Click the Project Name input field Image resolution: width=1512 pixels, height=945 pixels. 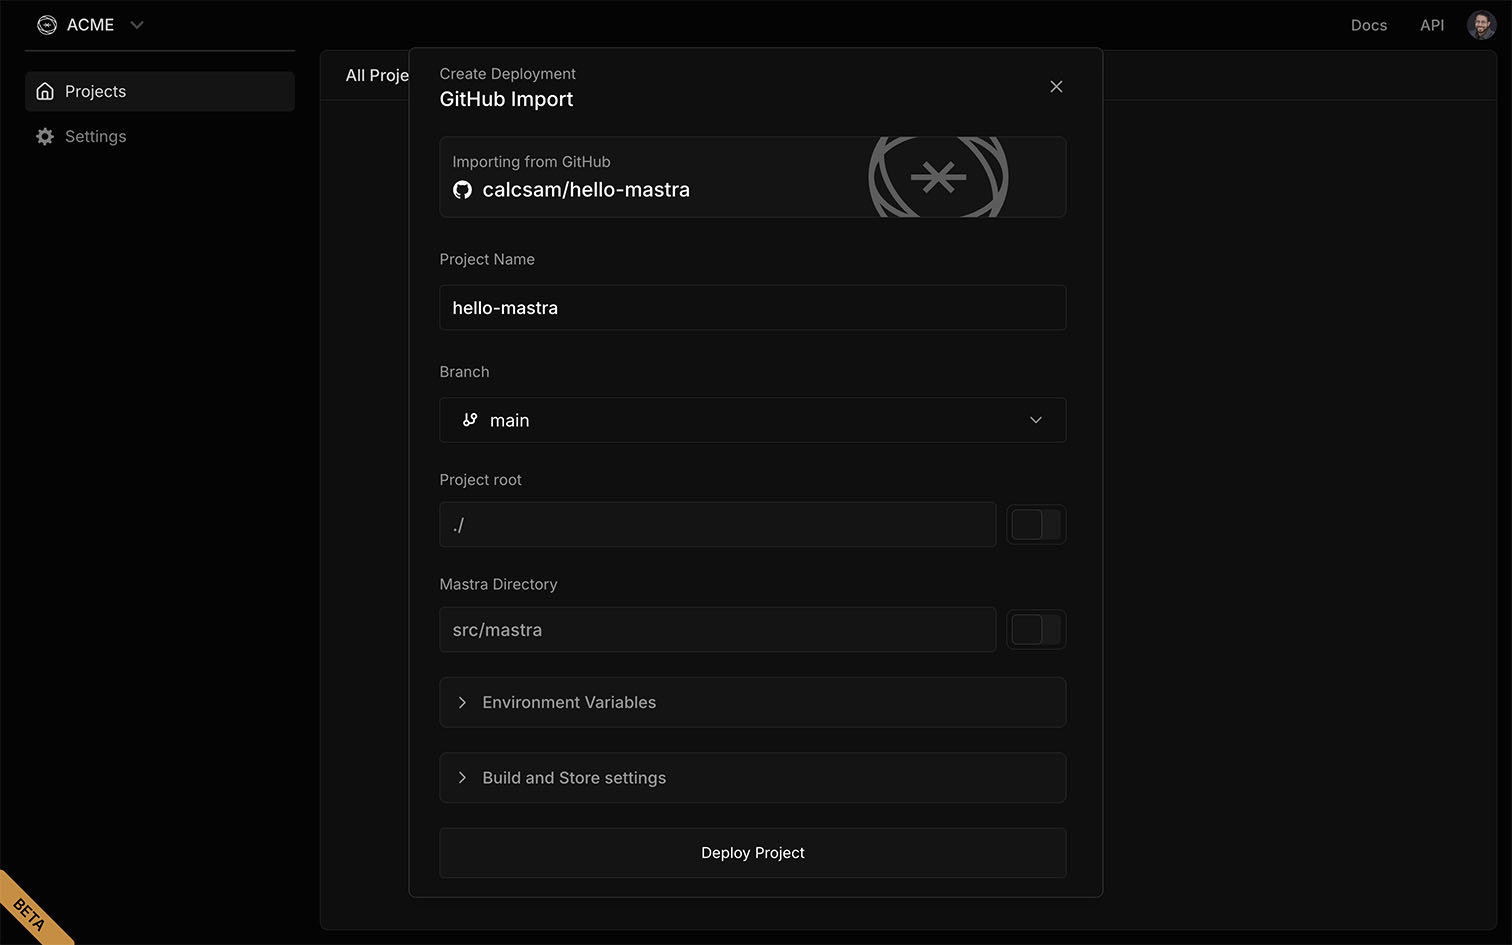coord(752,308)
